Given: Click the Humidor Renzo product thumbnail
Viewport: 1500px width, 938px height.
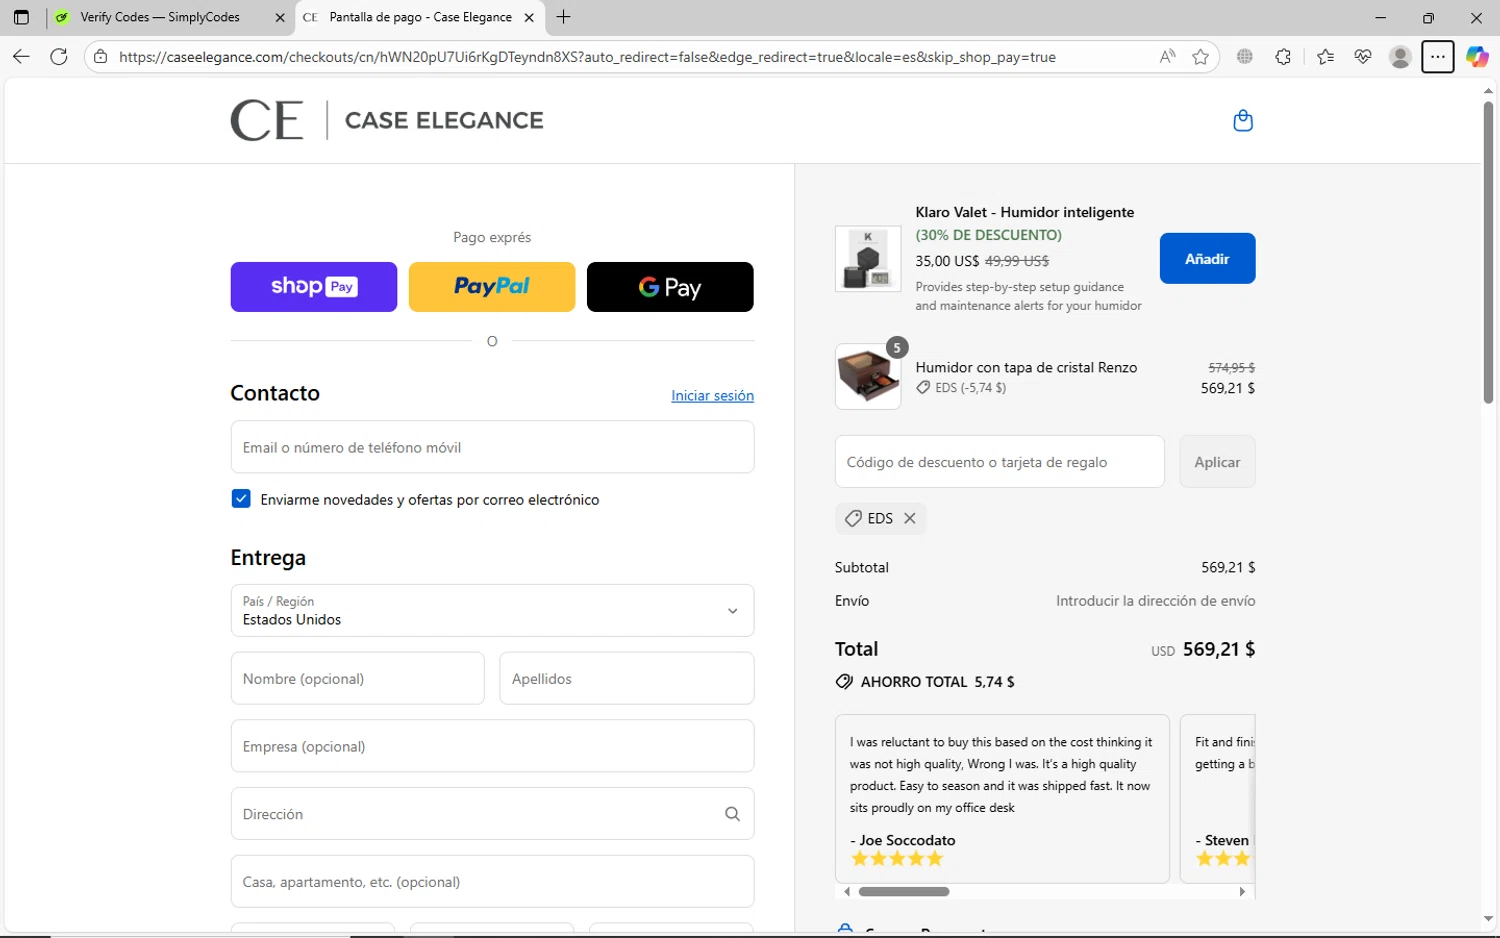Looking at the screenshot, I should click(868, 377).
